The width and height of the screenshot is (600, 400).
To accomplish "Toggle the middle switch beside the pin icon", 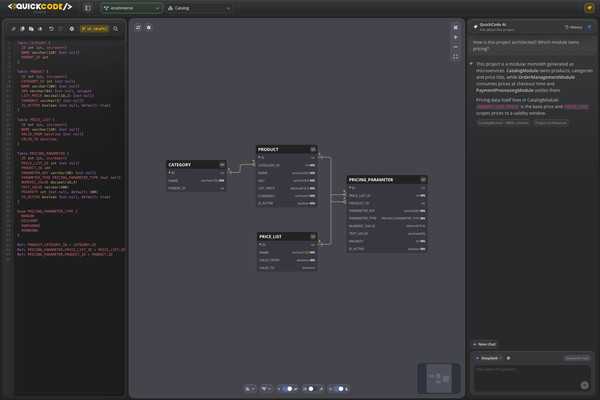I will point(313,389).
